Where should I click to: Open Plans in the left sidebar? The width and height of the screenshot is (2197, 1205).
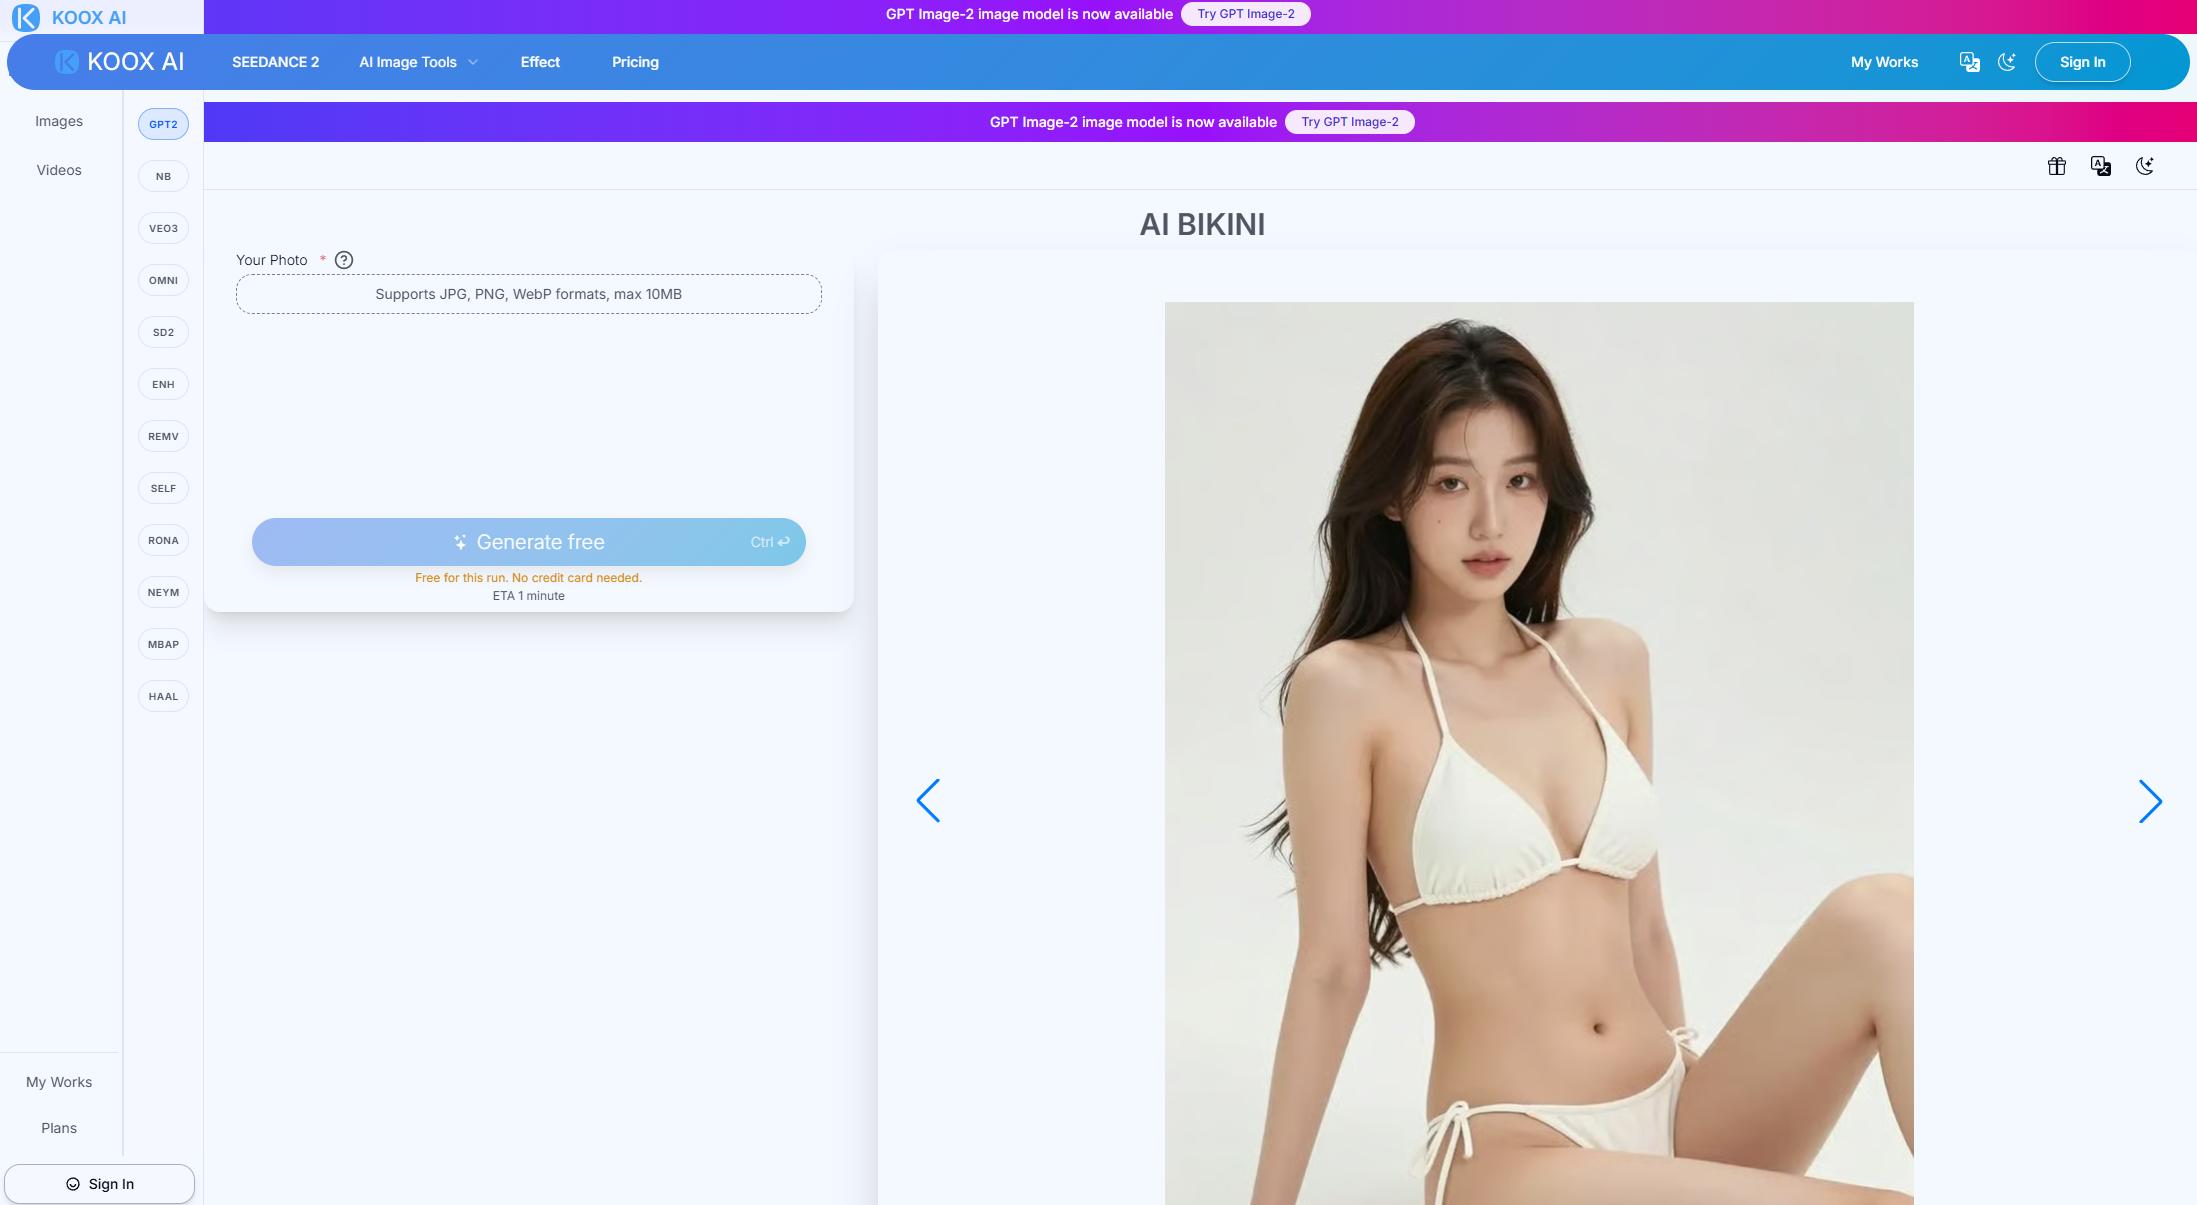pyautogui.click(x=59, y=1128)
